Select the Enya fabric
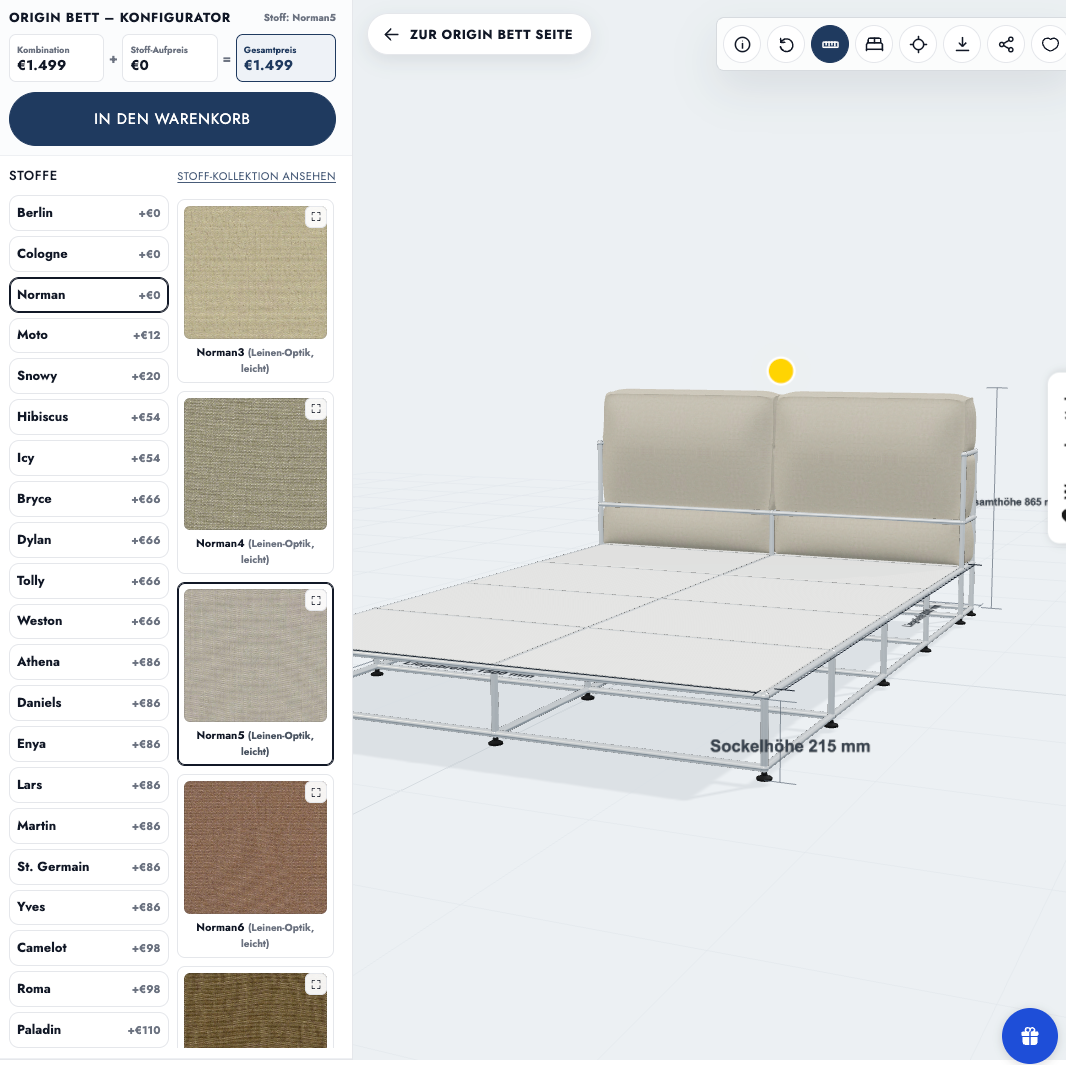The height and width of the screenshot is (1065, 1066). point(89,744)
